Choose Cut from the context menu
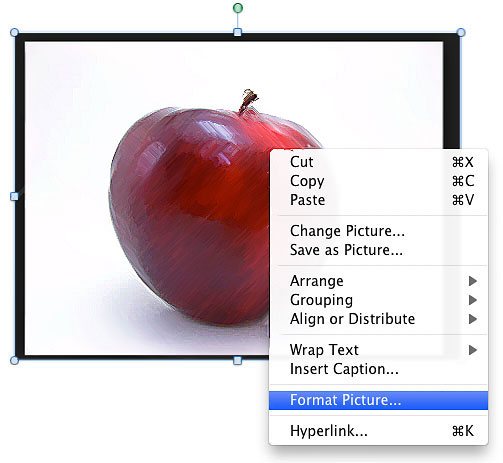Viewport: 503px width, 463px height. 378,162
